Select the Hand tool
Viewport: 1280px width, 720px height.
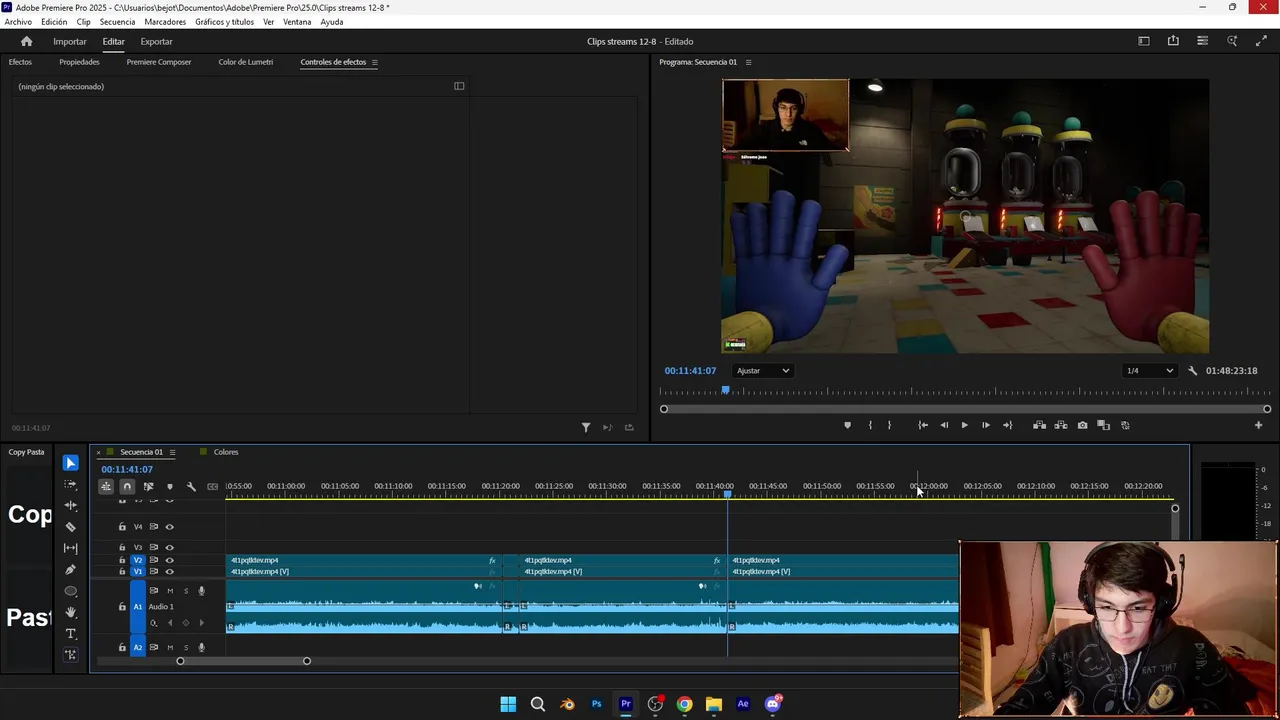click(x=70, y=612)
